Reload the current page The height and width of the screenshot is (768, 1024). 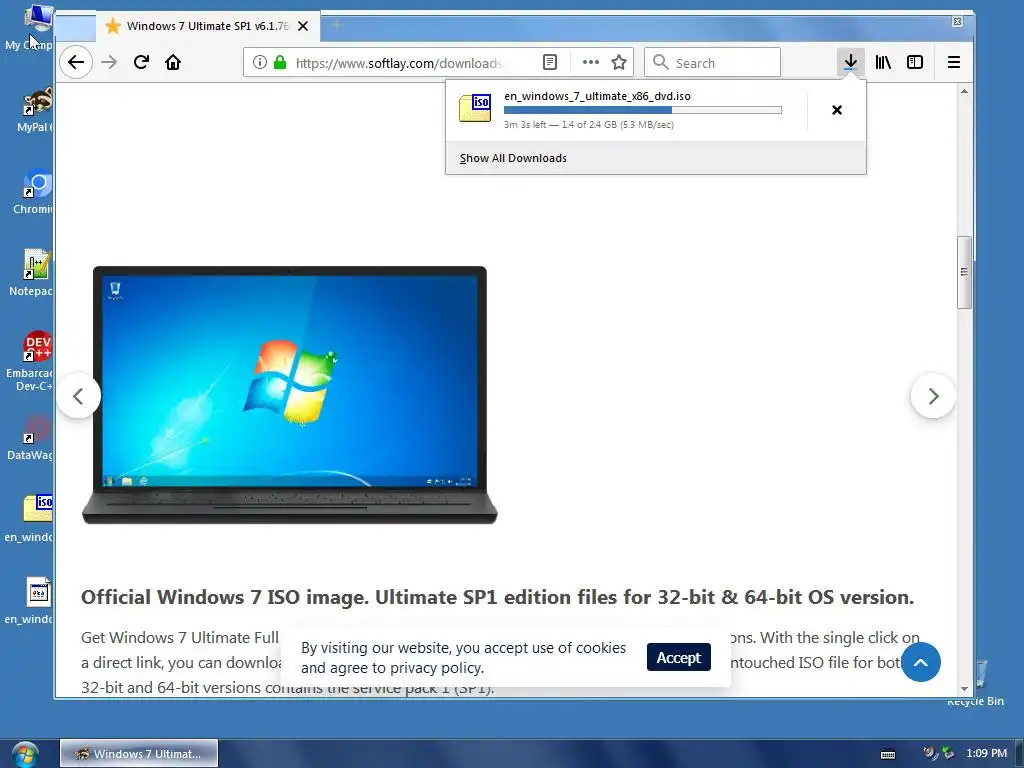141,63
